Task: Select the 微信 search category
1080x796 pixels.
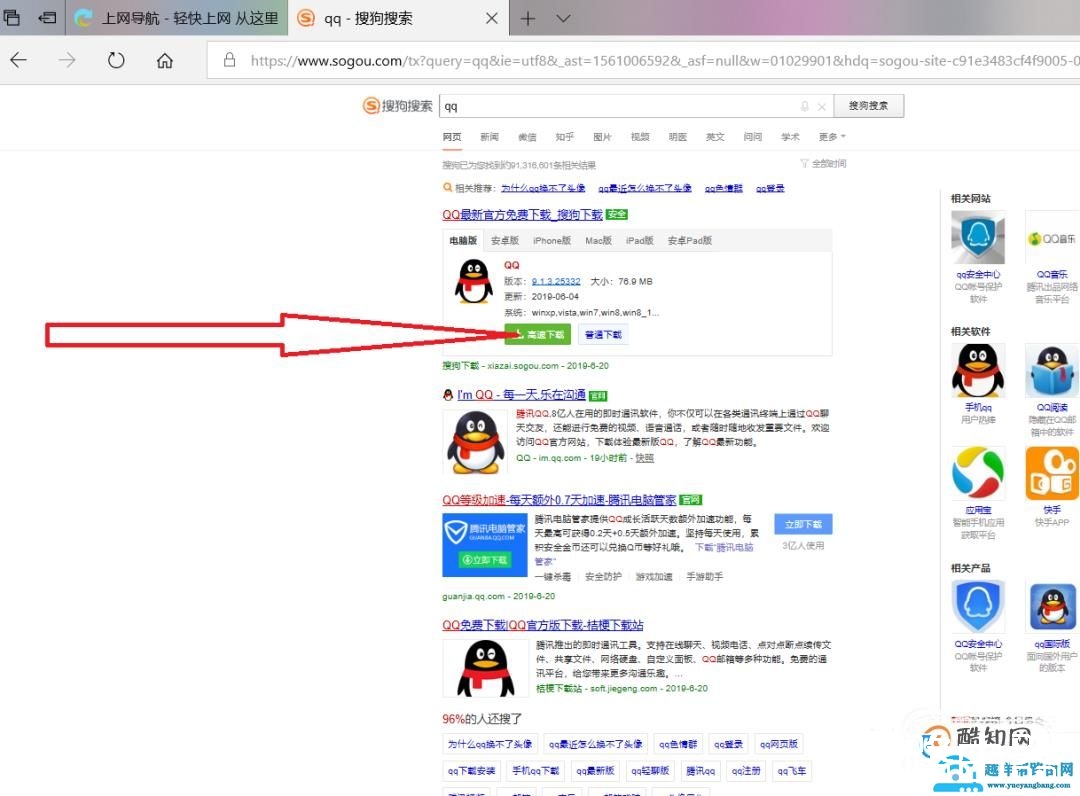Action: click(x=527, y=137)
